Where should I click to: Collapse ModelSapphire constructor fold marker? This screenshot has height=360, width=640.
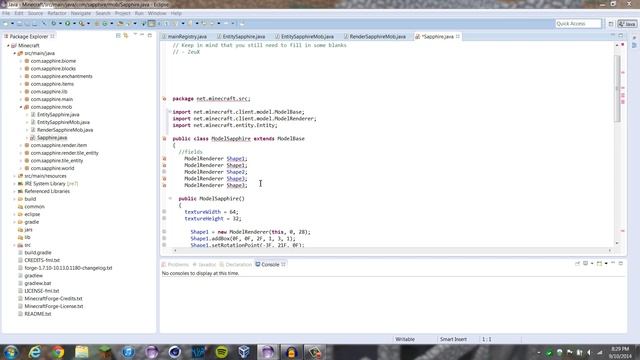(x=170, y=198)
